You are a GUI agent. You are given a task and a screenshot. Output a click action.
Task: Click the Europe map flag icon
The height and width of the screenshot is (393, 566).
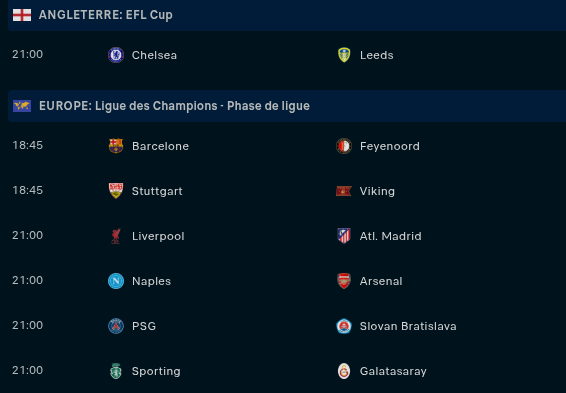[22, 106]
